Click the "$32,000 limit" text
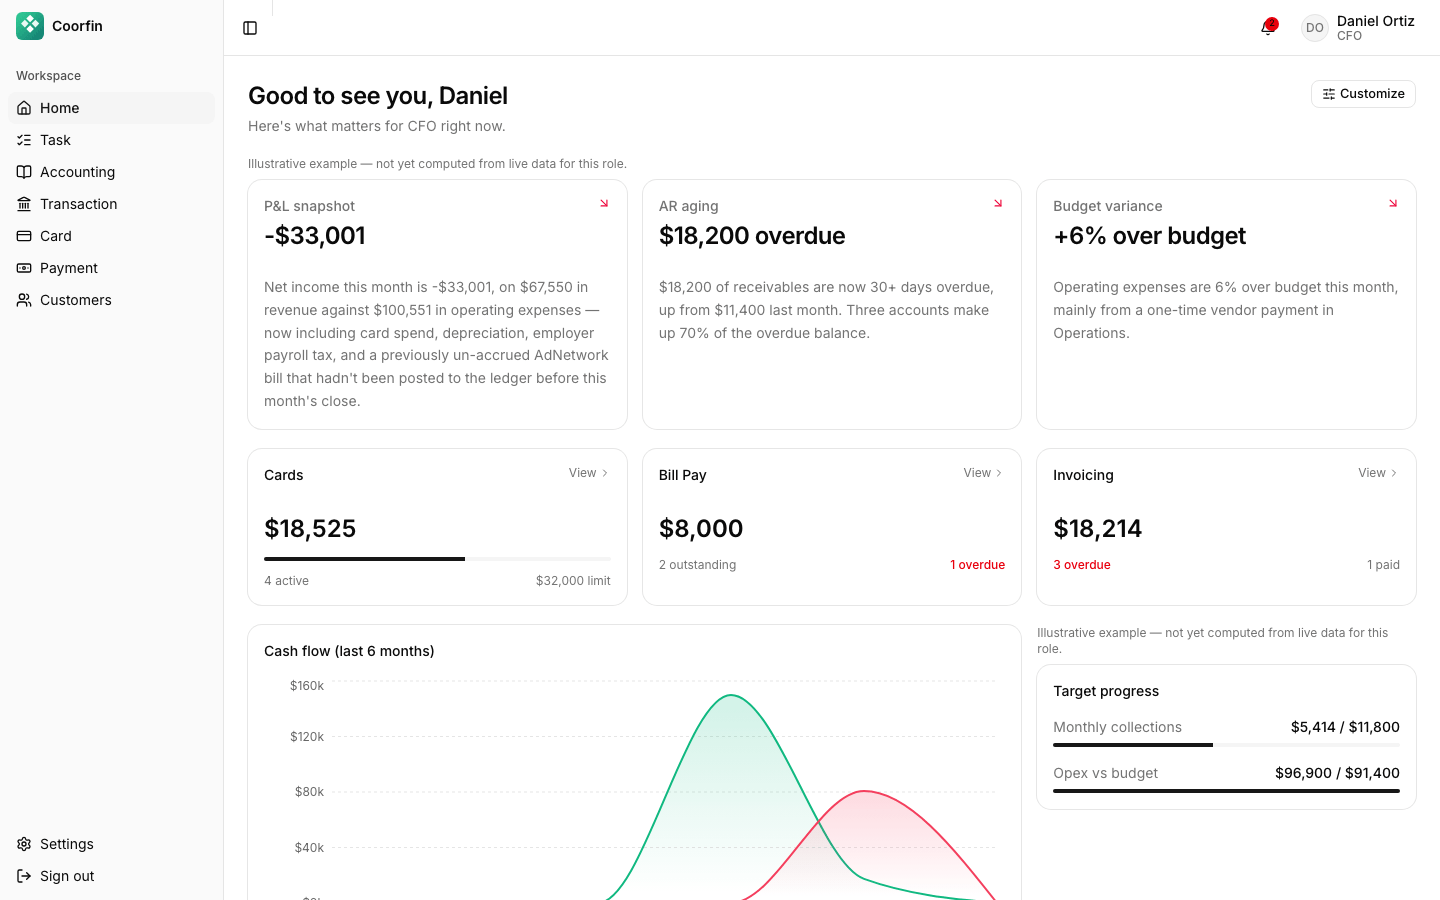This screenshot has height=900, width=1440. [573, 581]
